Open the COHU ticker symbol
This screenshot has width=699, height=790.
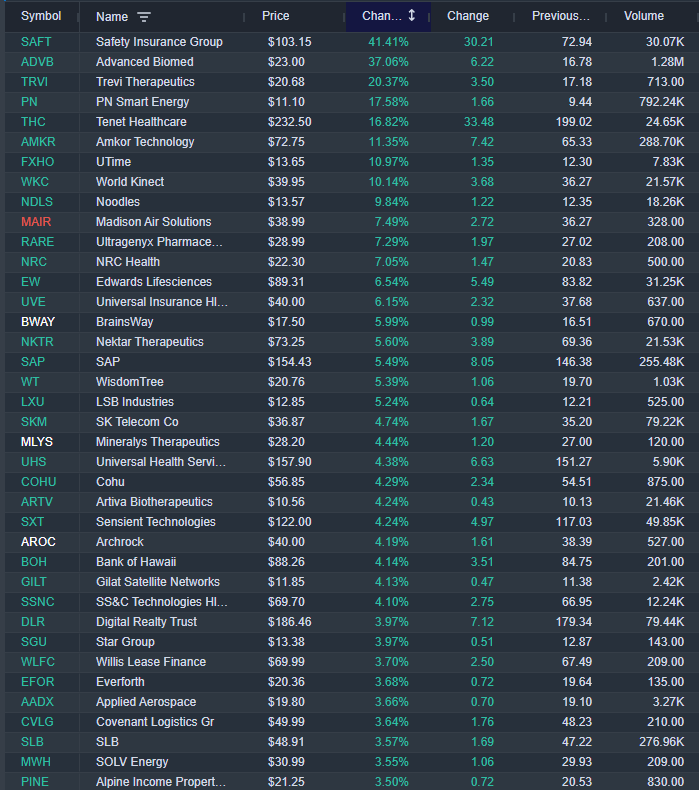[38, 482]
